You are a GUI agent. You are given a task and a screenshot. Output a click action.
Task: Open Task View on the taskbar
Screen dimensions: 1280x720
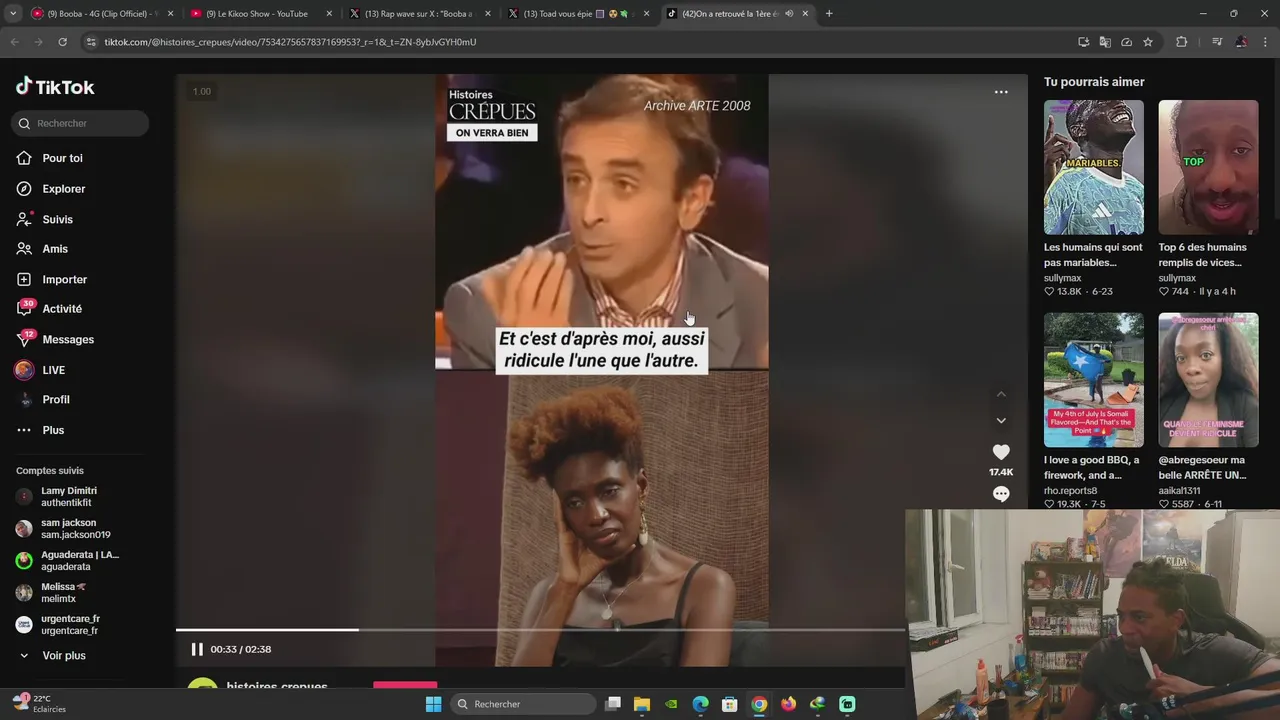(x=613, y=704)
